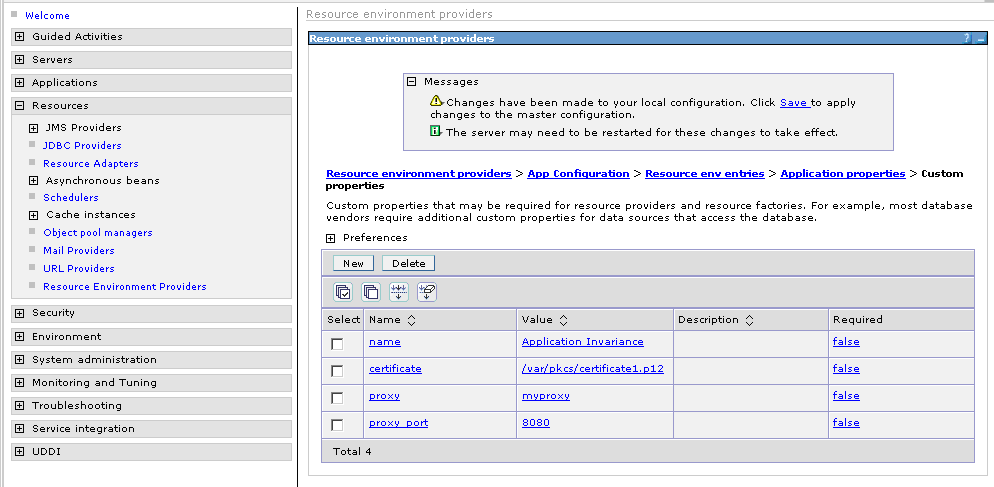
Task: Click the Clear filter value icon
Action: click(427, 292)
